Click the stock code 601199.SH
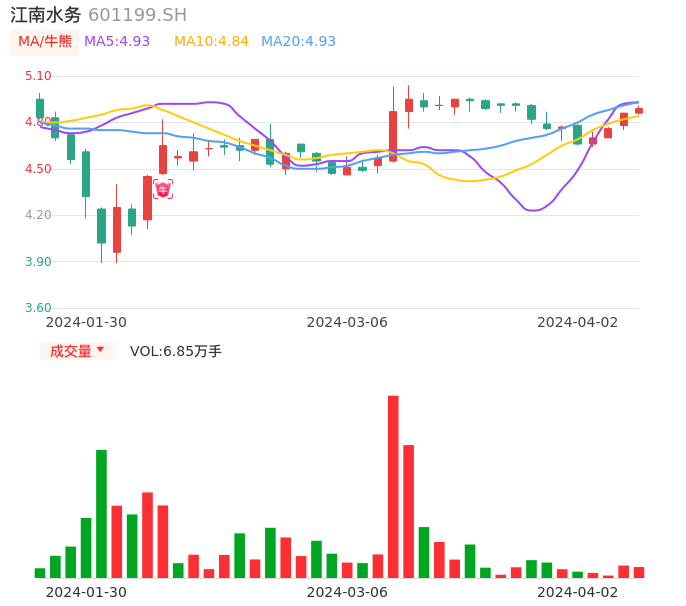This screenshot has width=686, height=606. click(137, 15)
